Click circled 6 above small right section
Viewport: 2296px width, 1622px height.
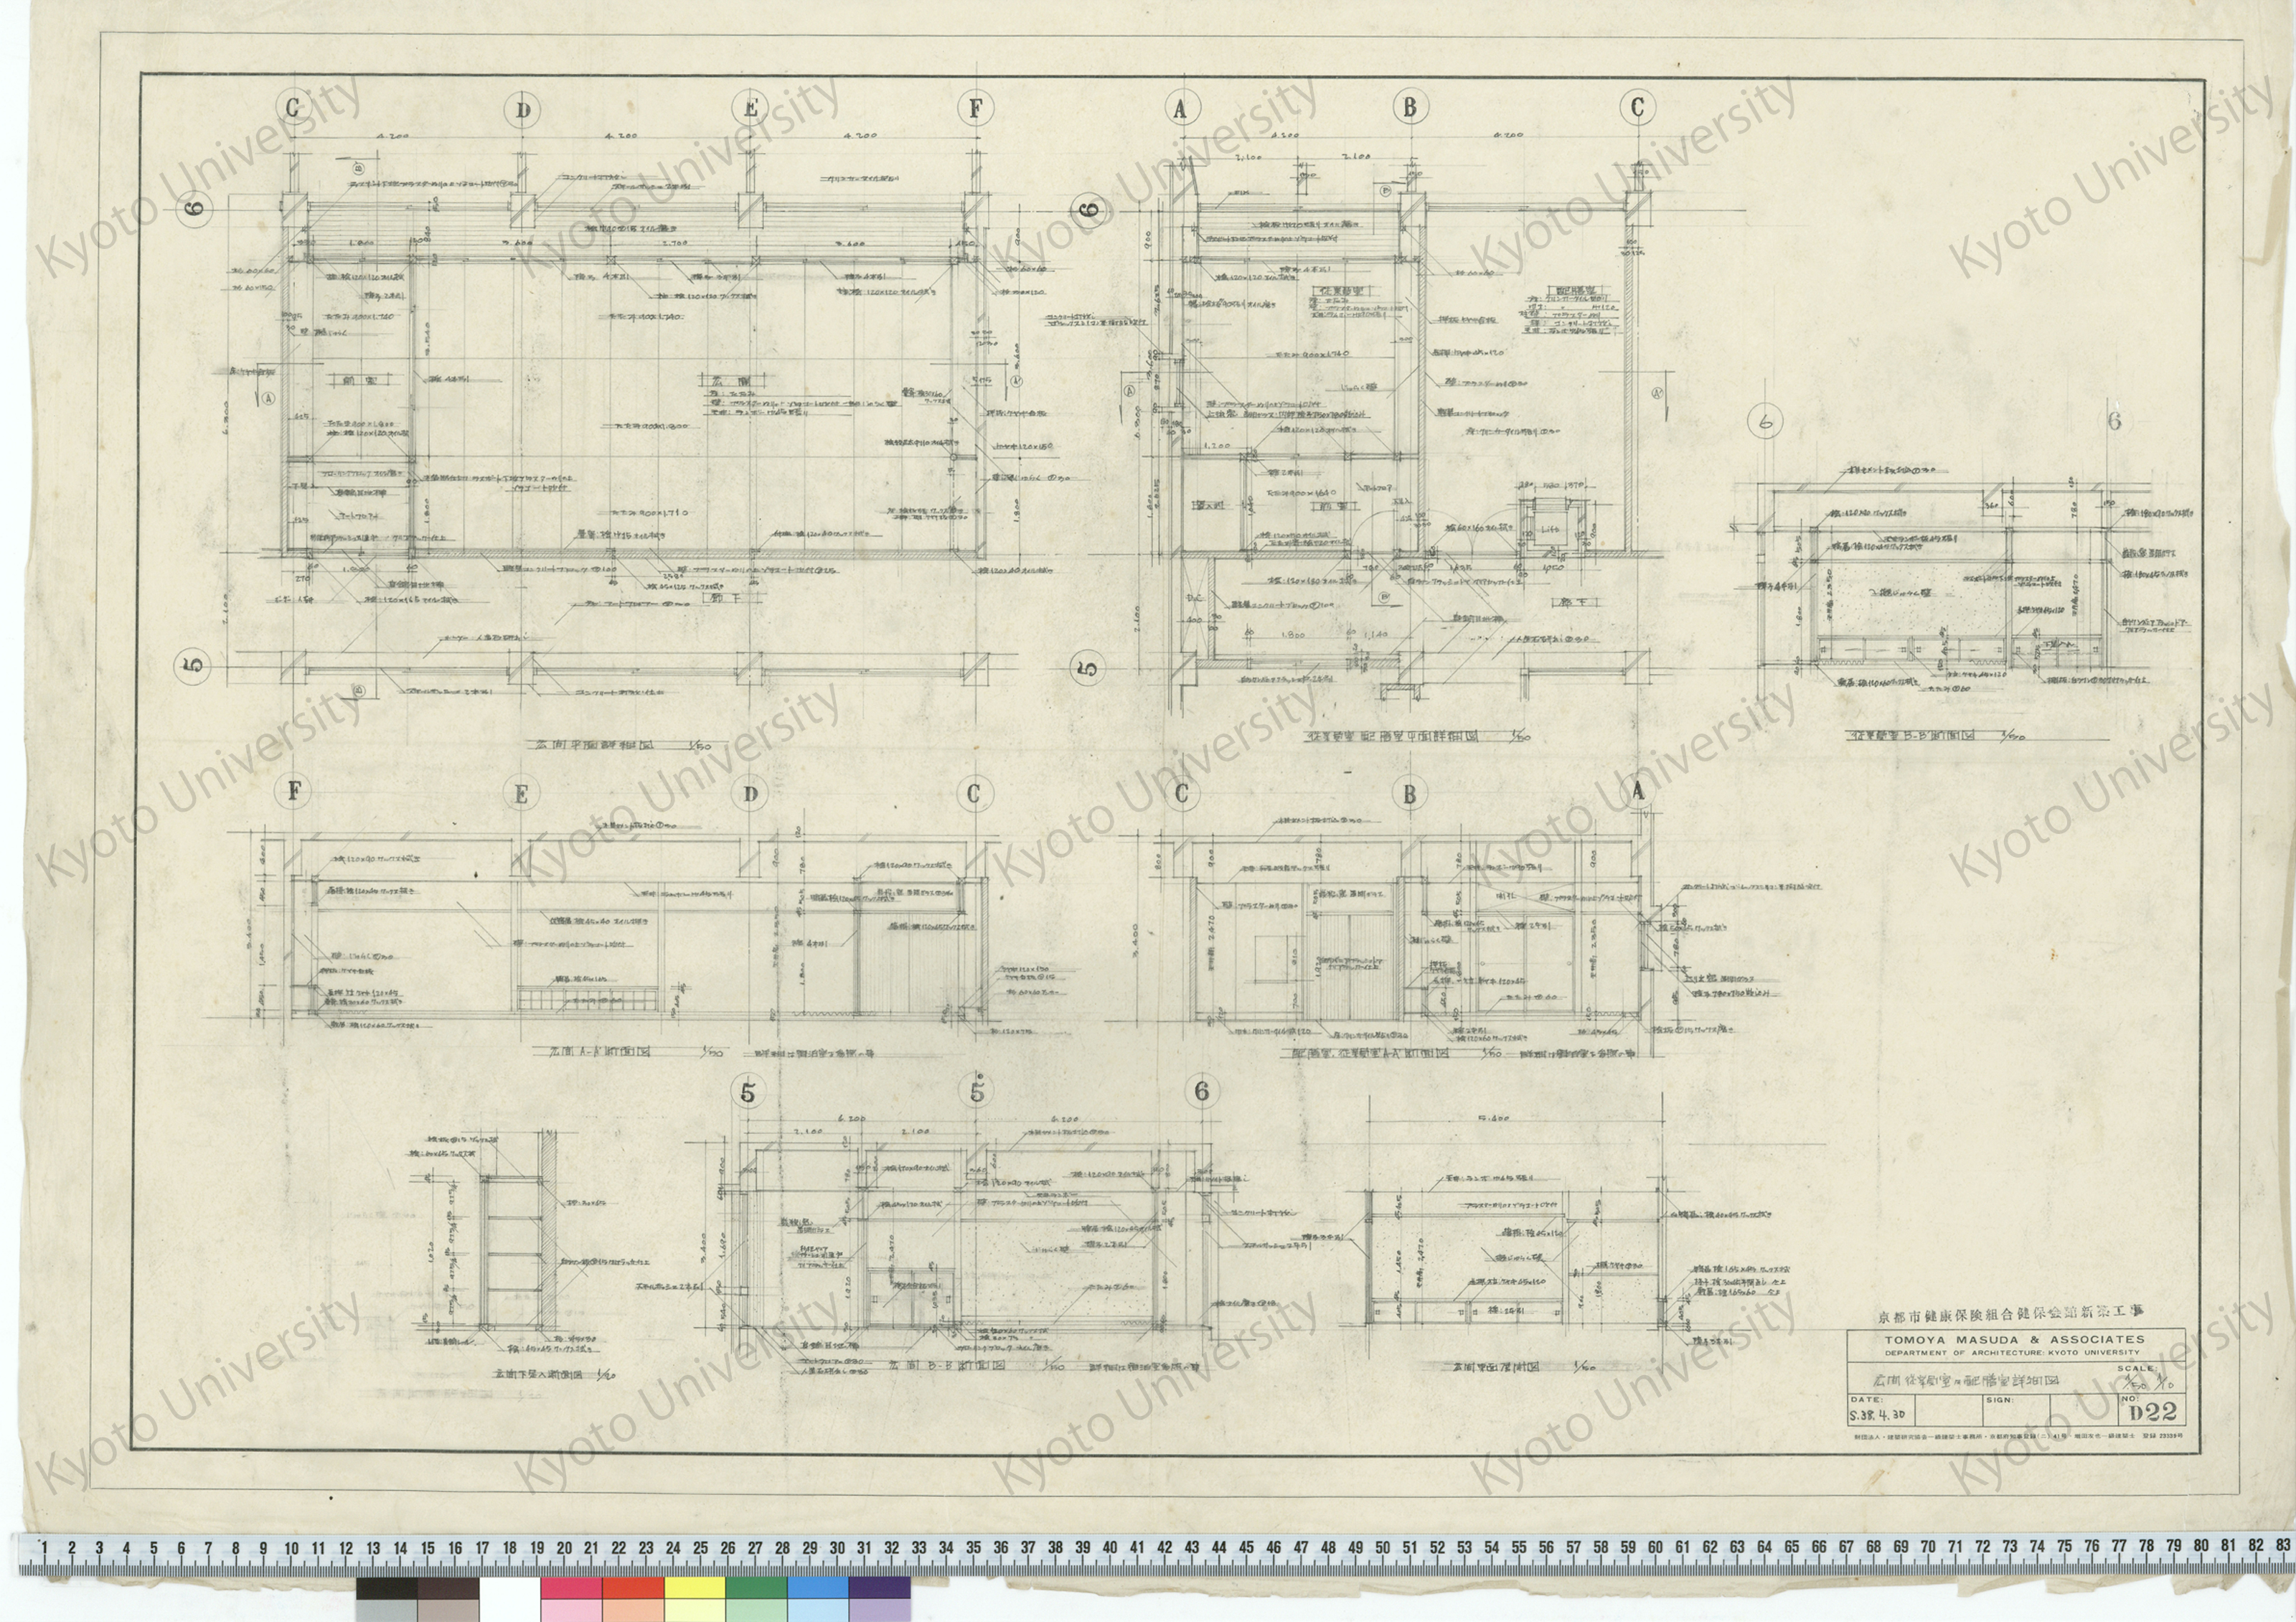[x=1766, y=423]
